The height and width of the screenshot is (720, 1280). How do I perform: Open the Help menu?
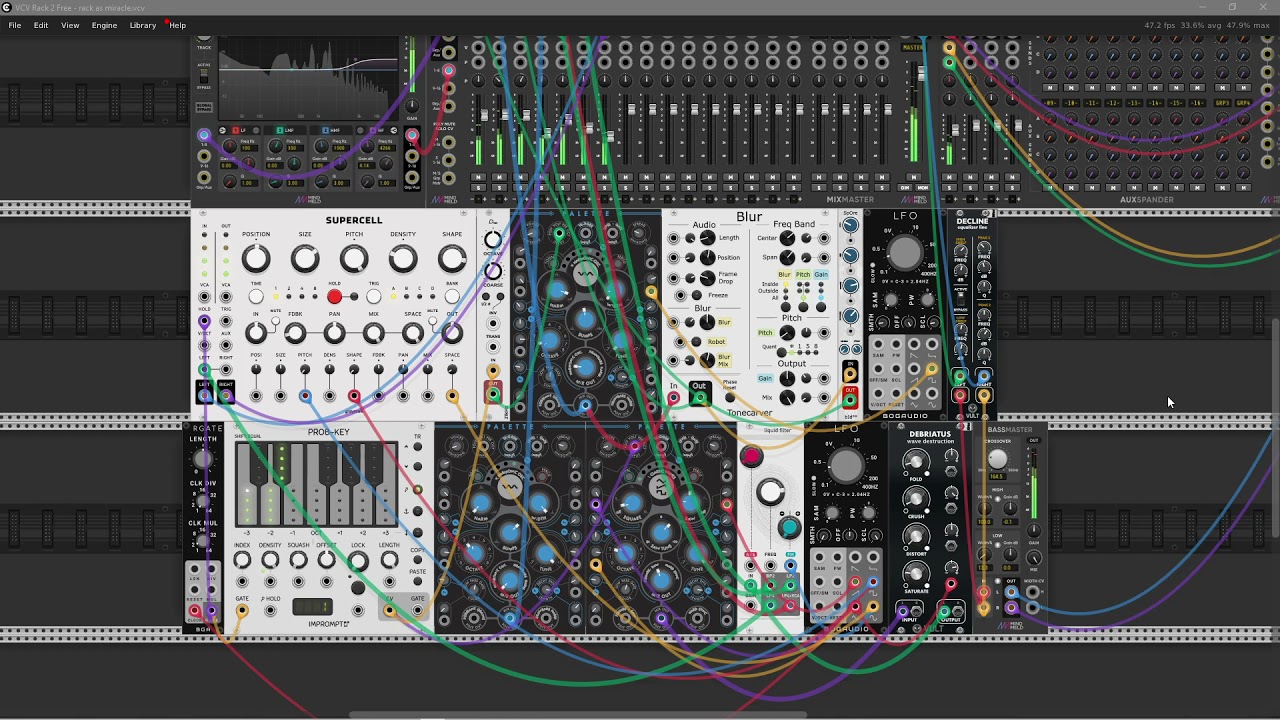177,25
